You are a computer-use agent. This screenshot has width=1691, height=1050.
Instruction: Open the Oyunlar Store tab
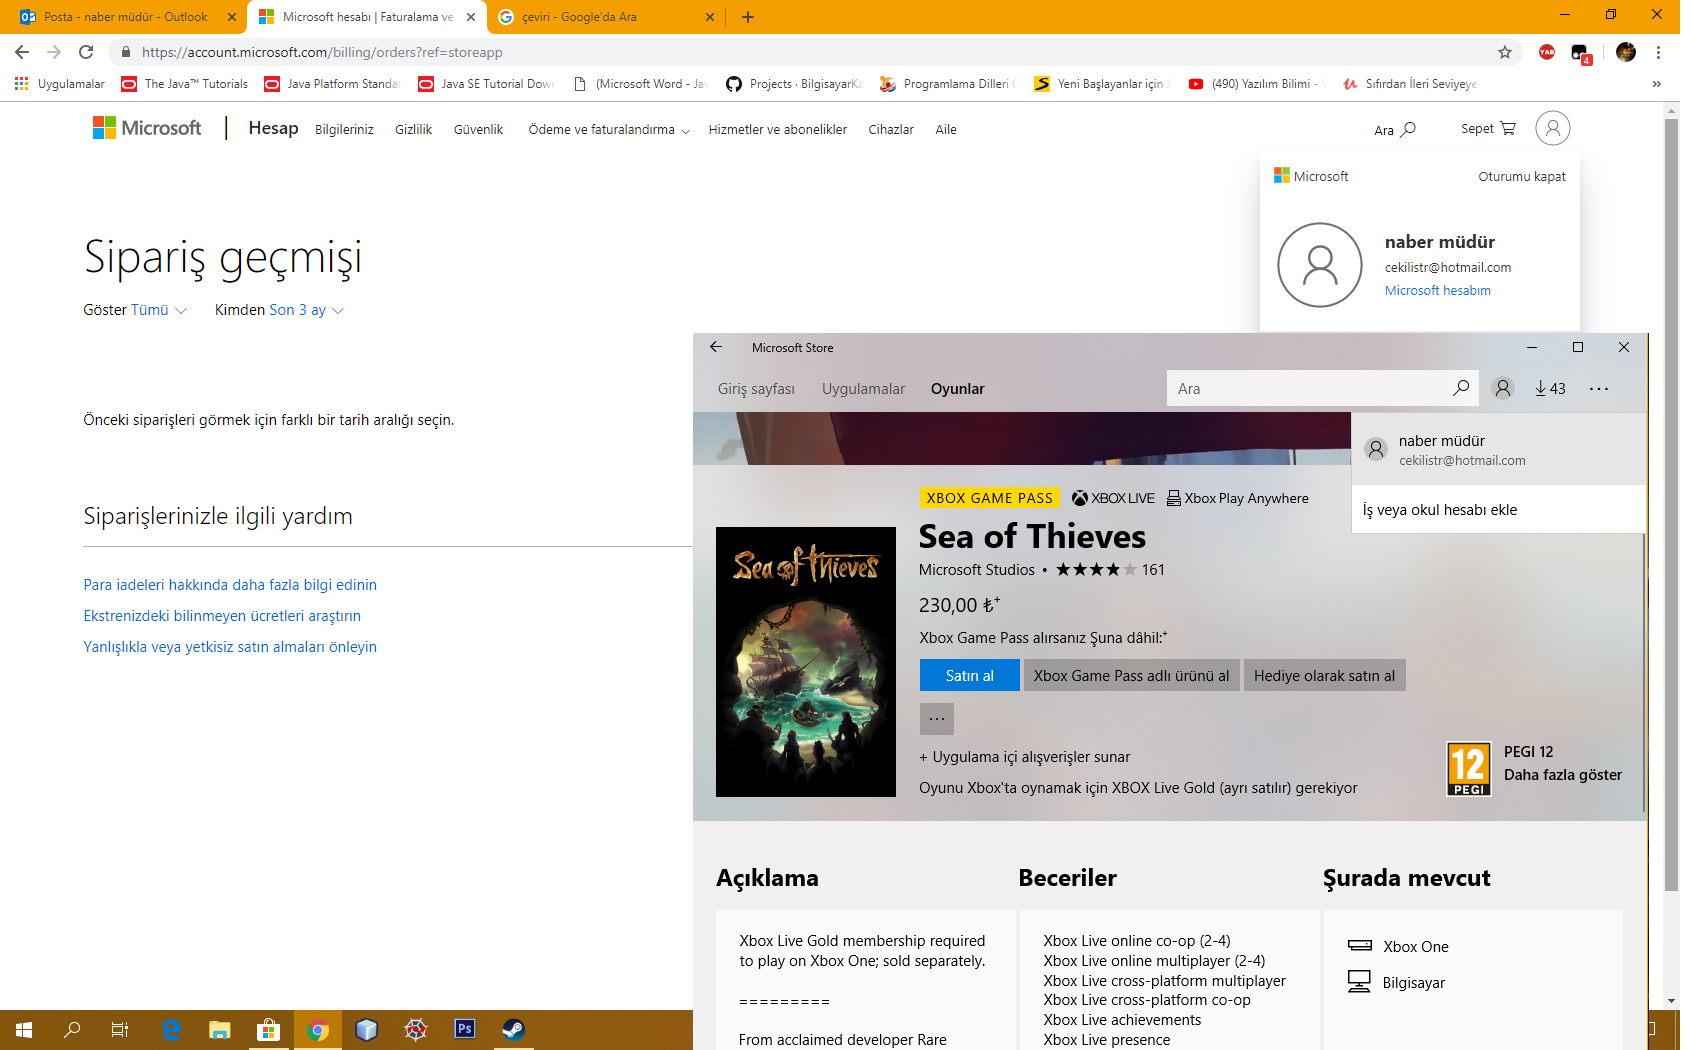957,389
